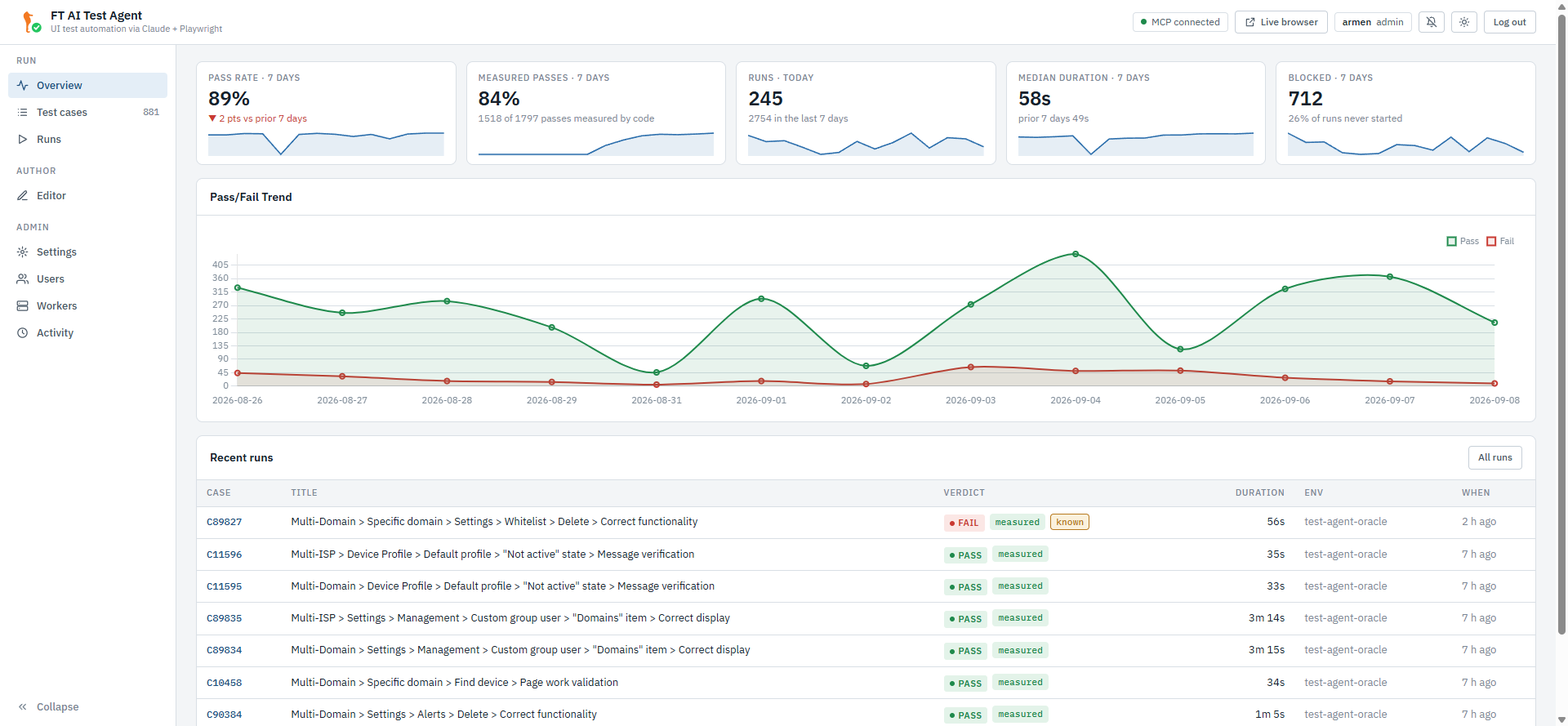Click the MCP connected status indicator
Image resolution: width=1568 pixels, height=726 pixels.
(1180, 22)
